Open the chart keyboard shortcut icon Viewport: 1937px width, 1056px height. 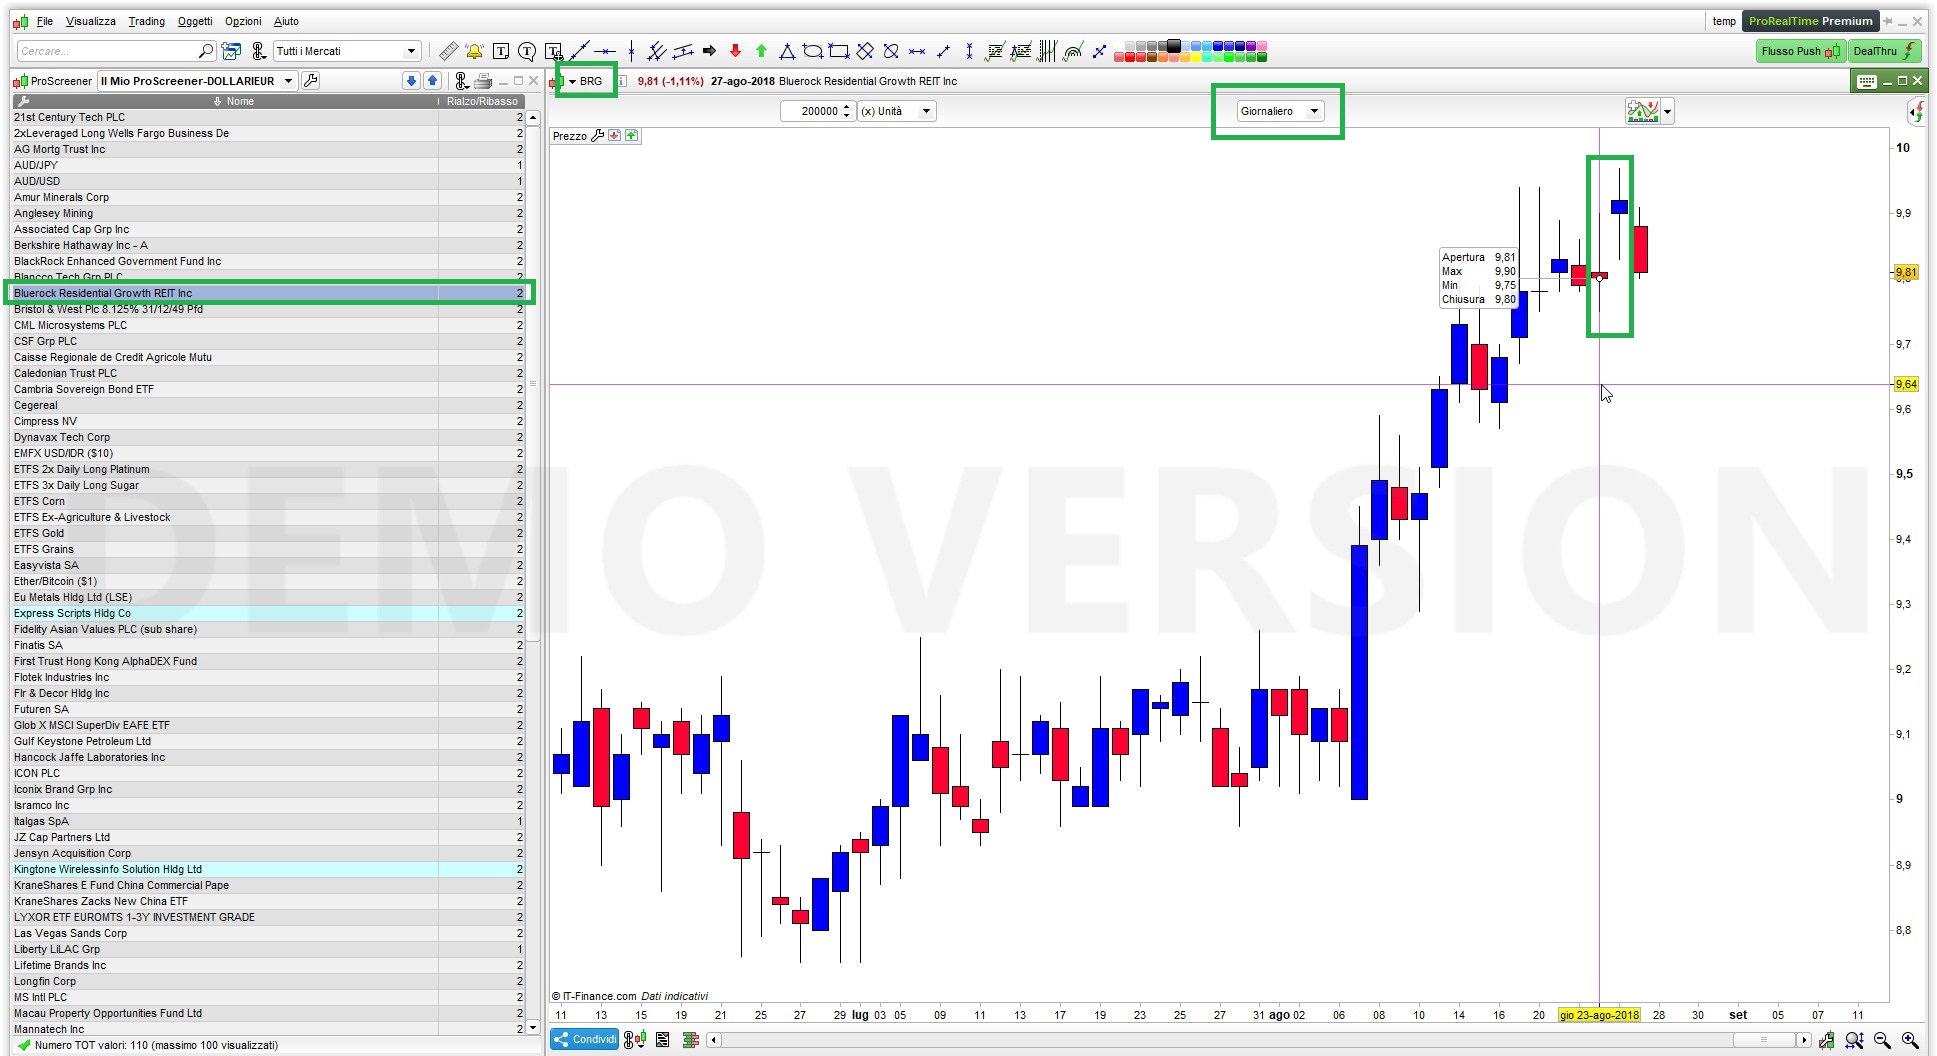[1866, 81]
